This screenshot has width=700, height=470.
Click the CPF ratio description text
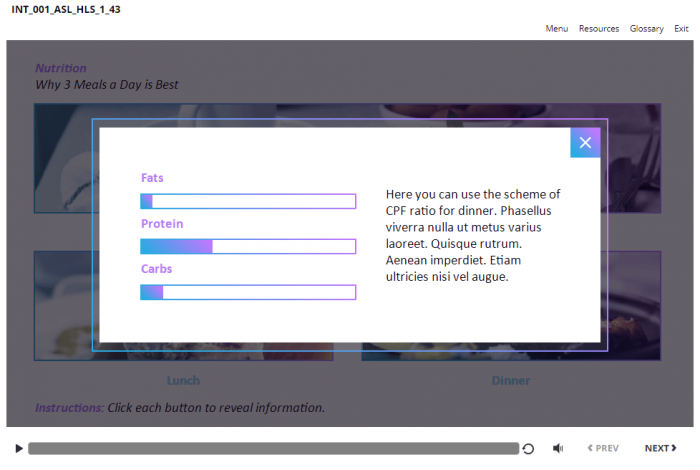[473, 235]
